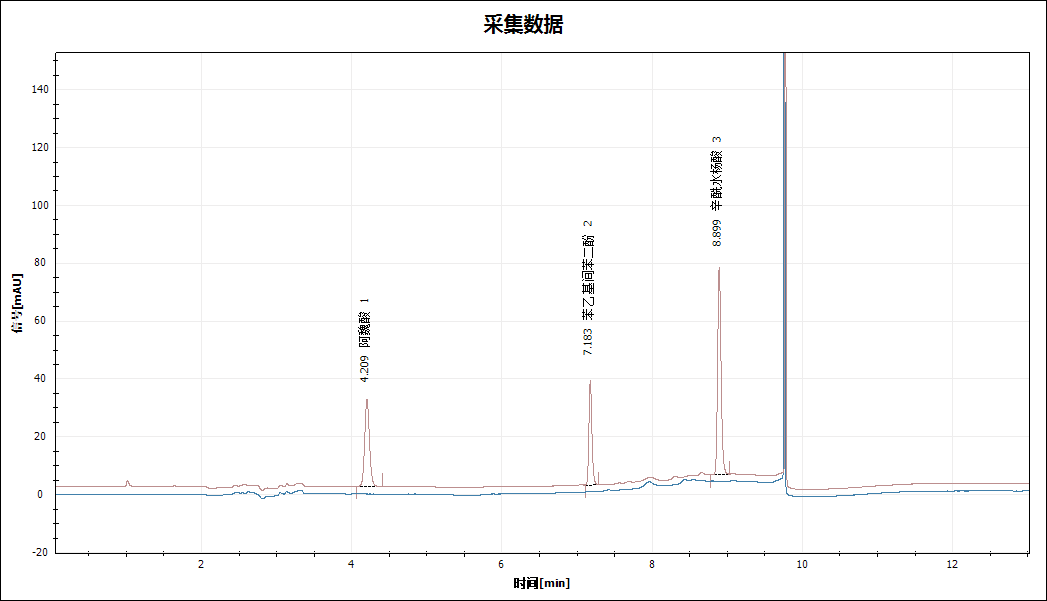Click the Y-axis title 信号[mAU]
This screenshot has height=601, width=1047.
pyautogui.click(x=17, y=303)
